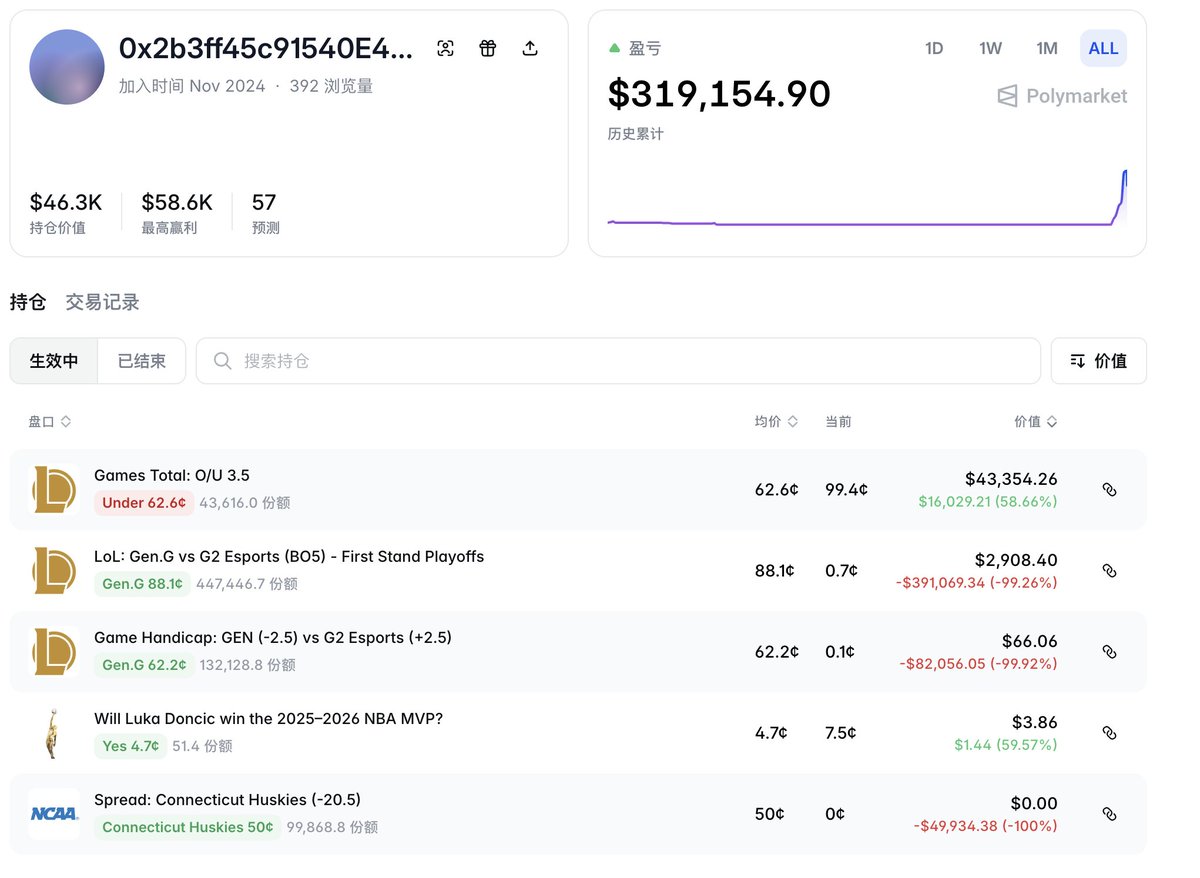
Task: Switch to 已结束 ended positions
Action: (142, 361)
